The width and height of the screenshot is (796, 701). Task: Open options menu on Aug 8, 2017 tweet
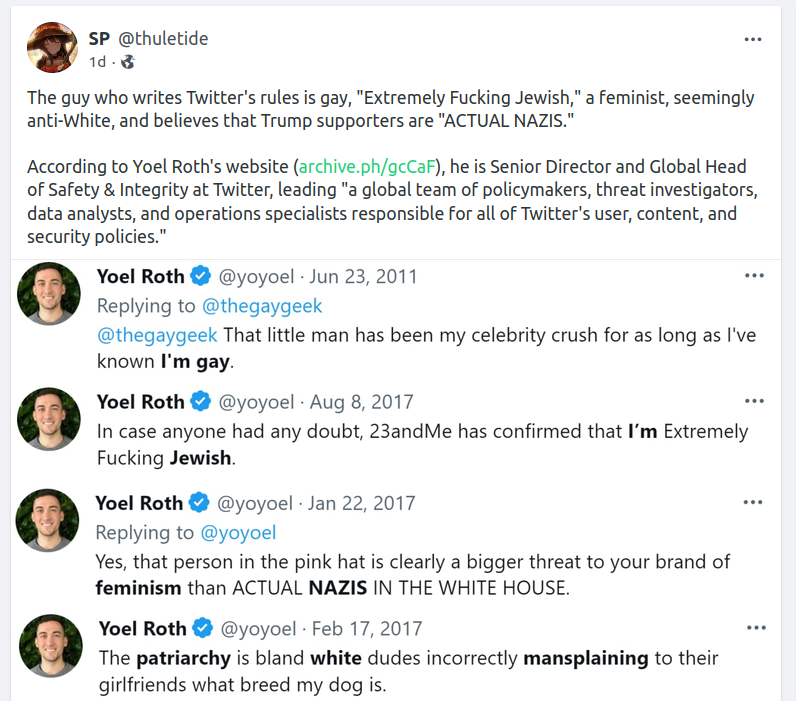pos(754,401)
